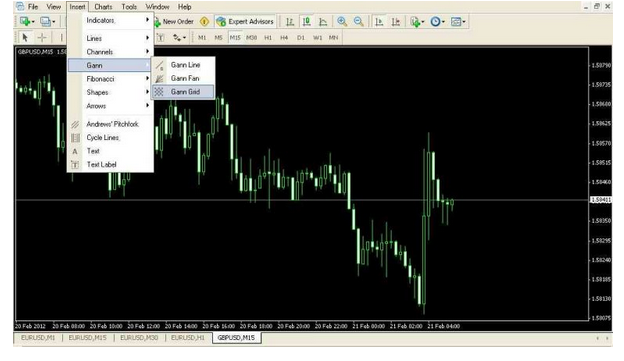Click the yellow MetaEditor diamond icon
The width and height of the screenshot is (624, 361).
[x=204, y=21]
